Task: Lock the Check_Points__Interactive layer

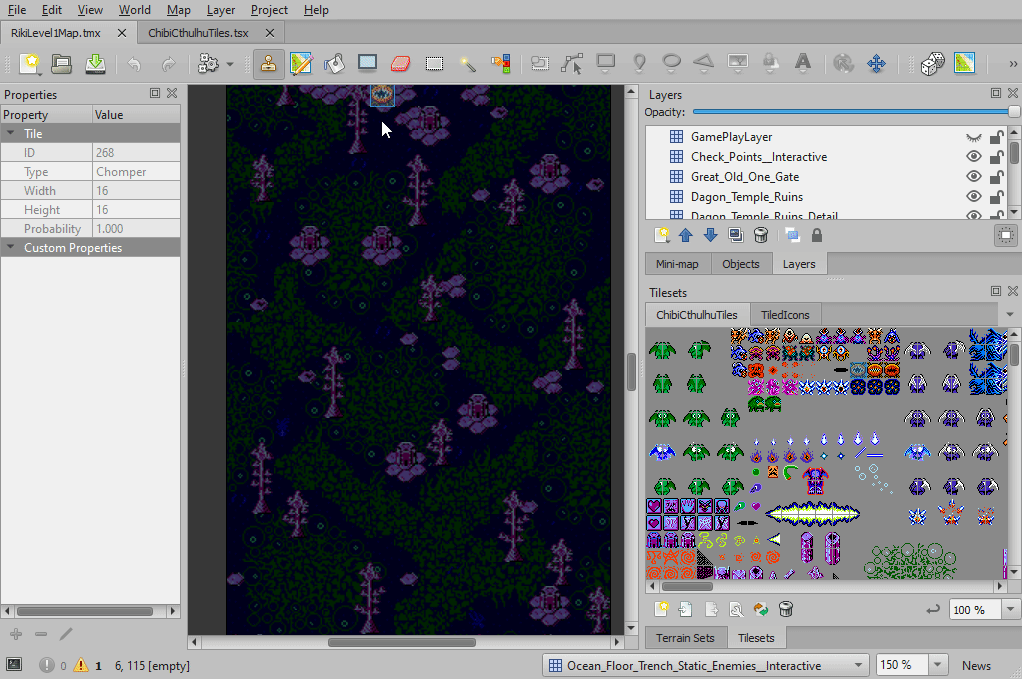Action: (996, 157)
